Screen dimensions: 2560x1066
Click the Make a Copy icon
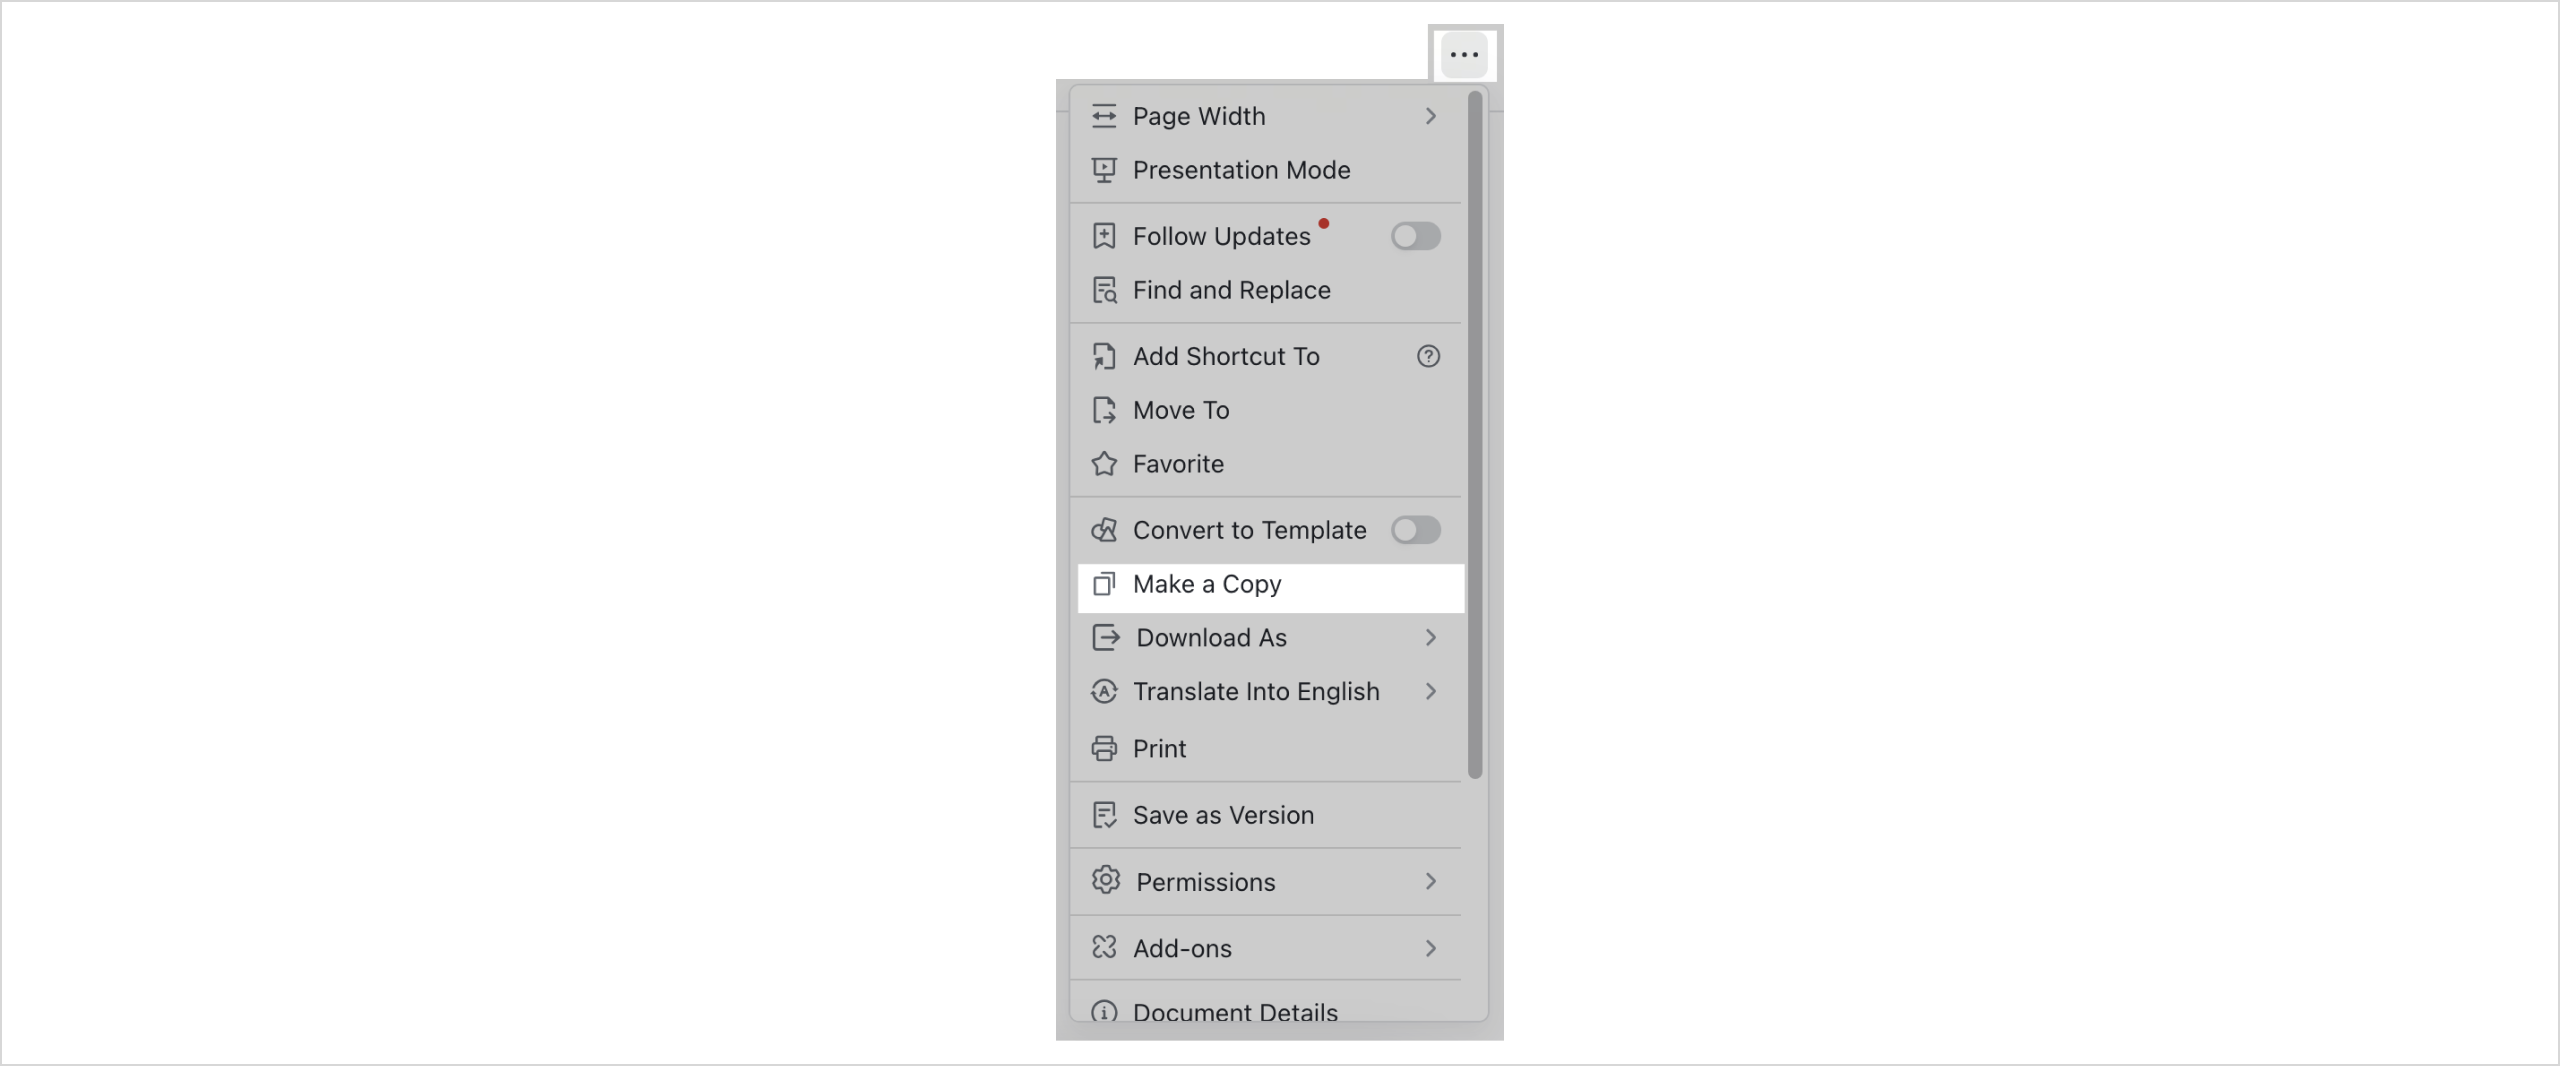(1105, 584)
